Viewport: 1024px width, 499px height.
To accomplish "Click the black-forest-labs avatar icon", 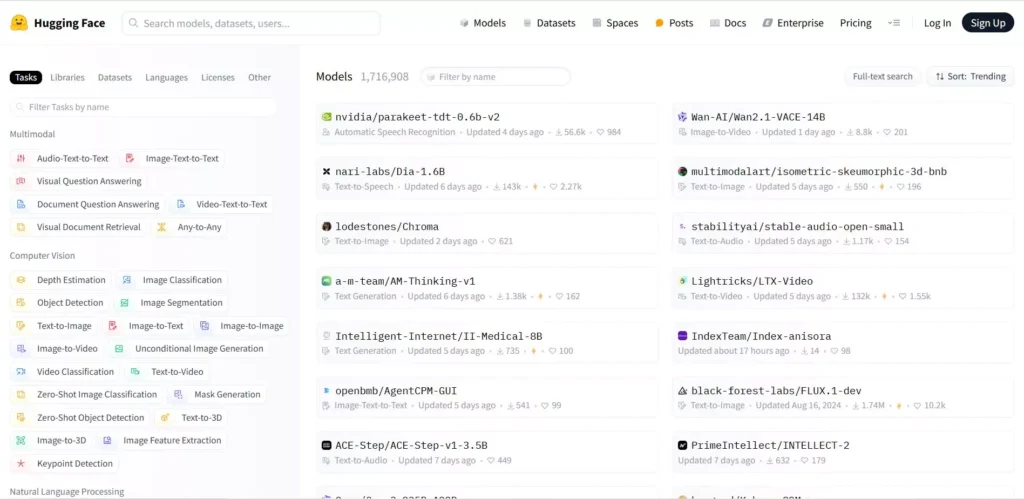I will [682, 391].
